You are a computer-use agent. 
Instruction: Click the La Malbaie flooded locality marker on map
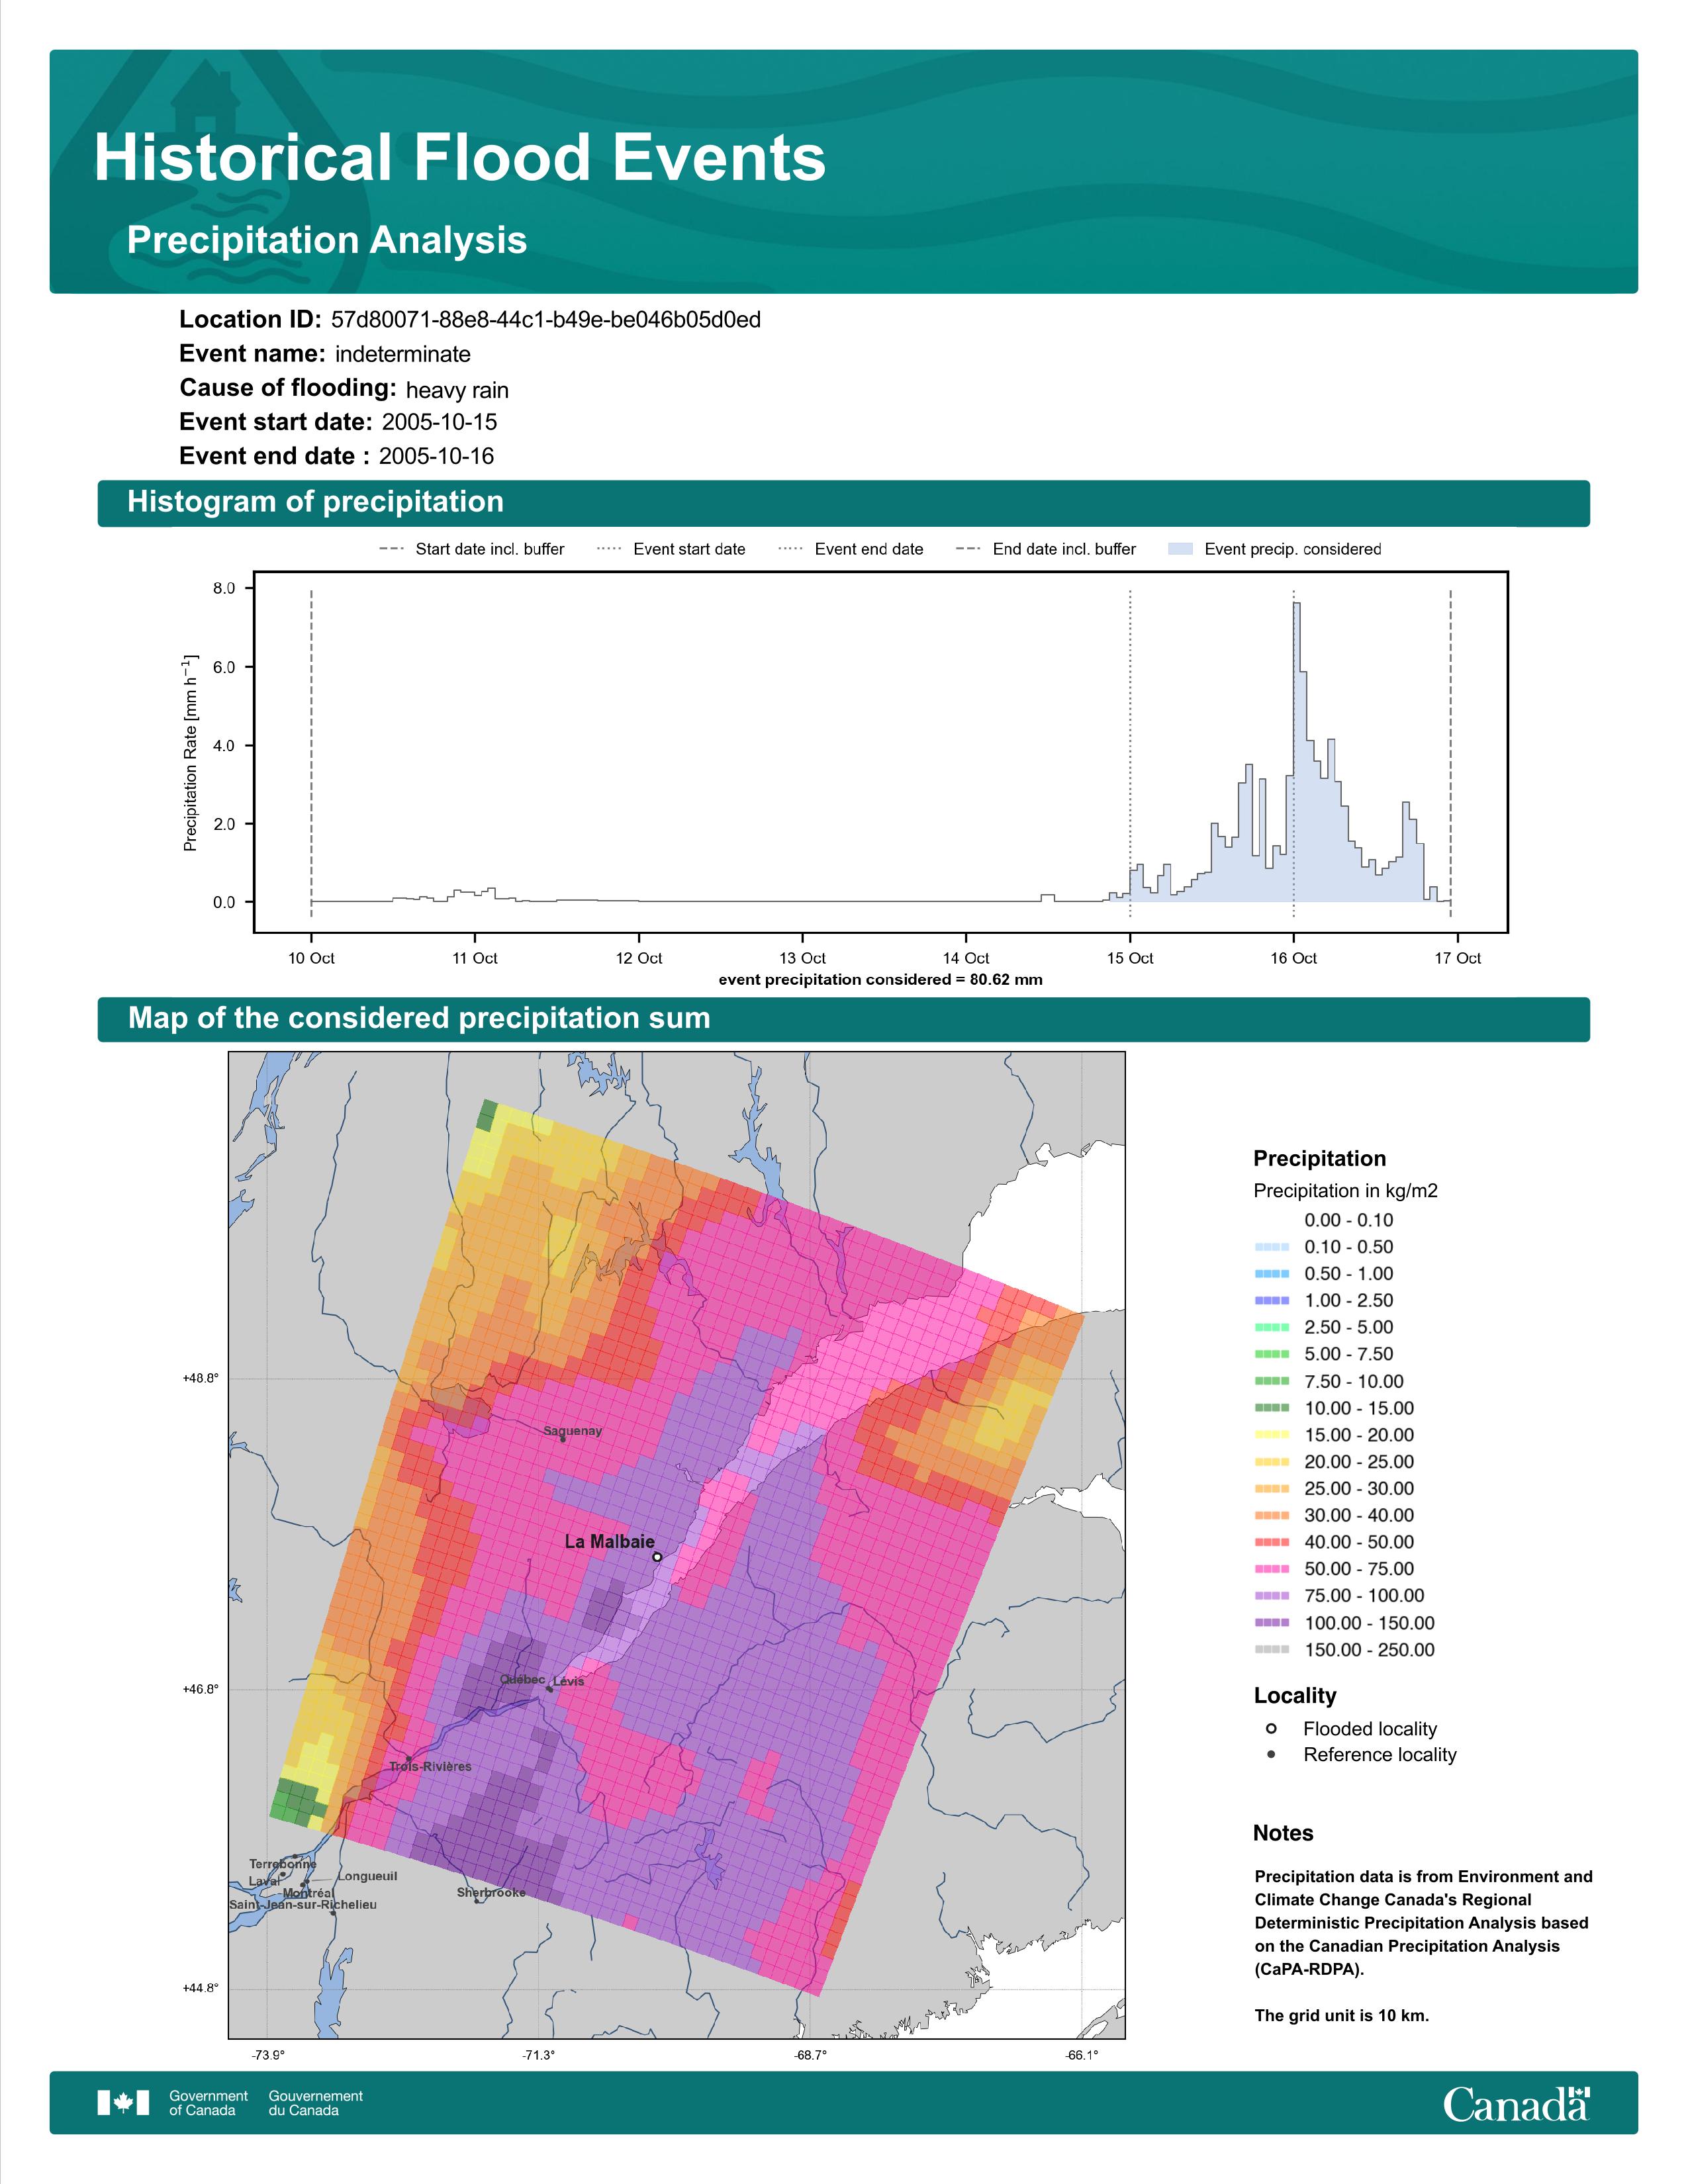657,1557
